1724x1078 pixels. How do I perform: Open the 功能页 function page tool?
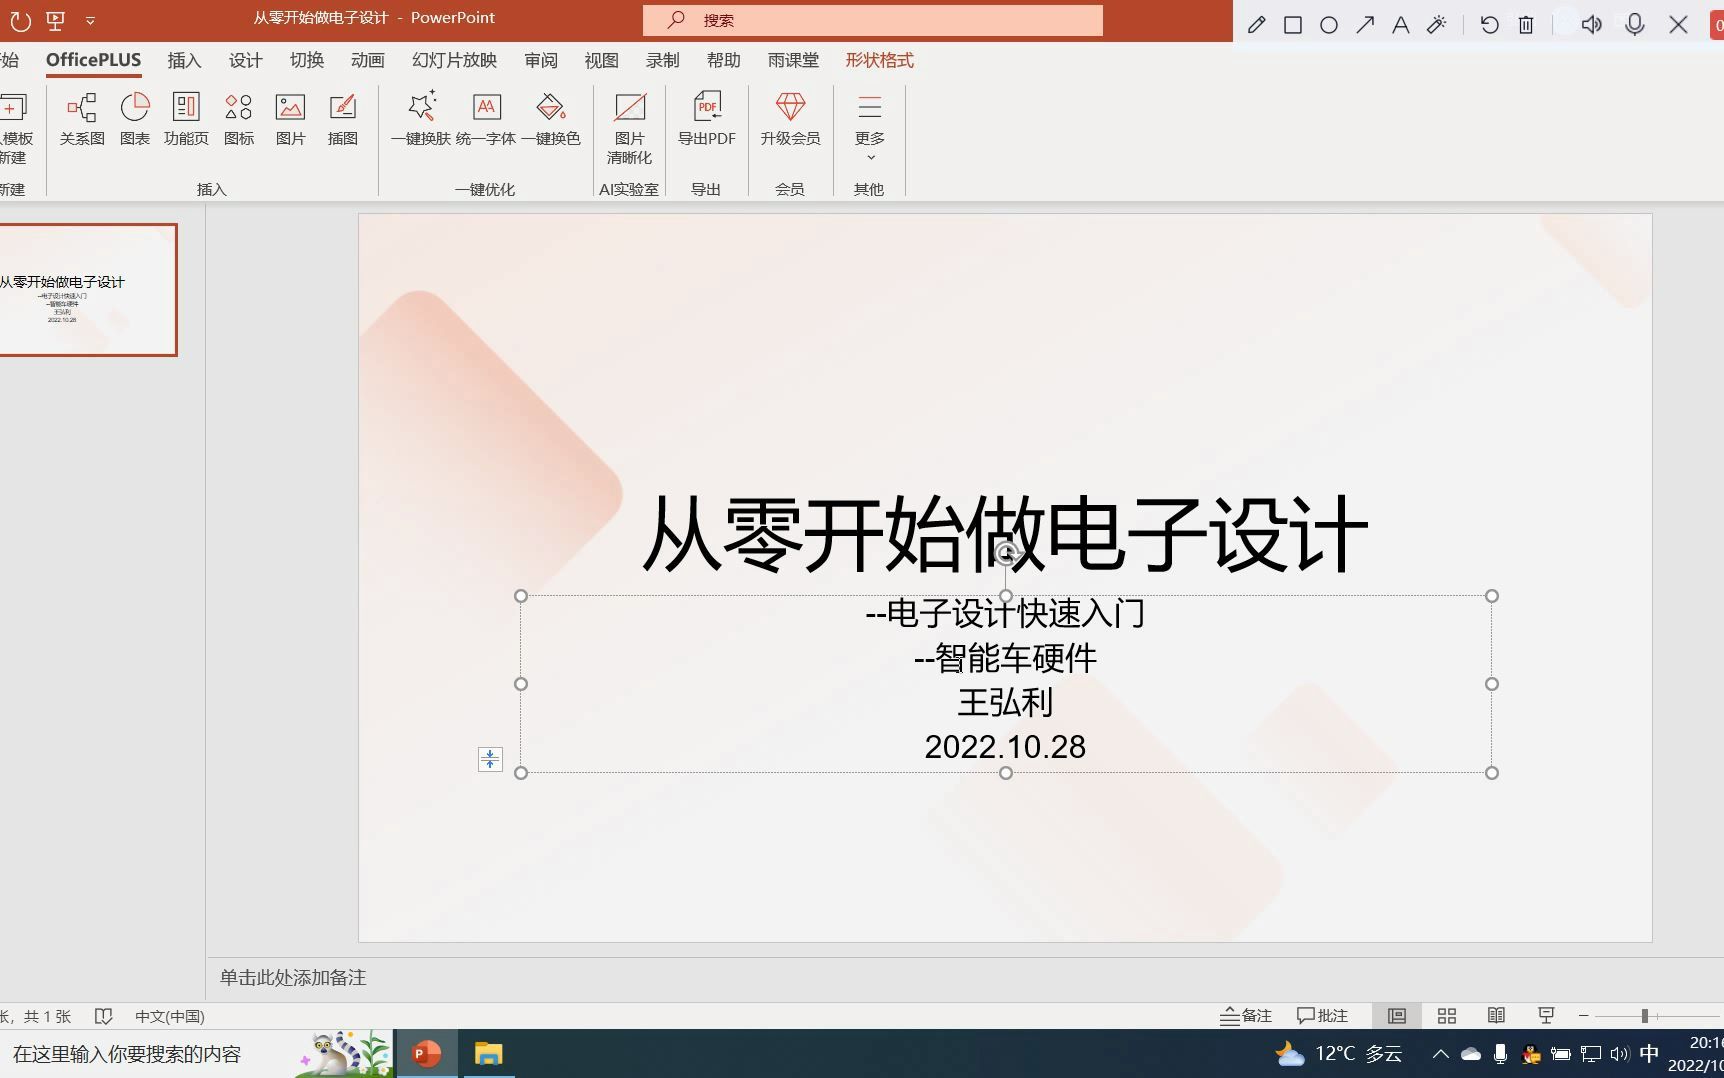[x=186, y=119]
